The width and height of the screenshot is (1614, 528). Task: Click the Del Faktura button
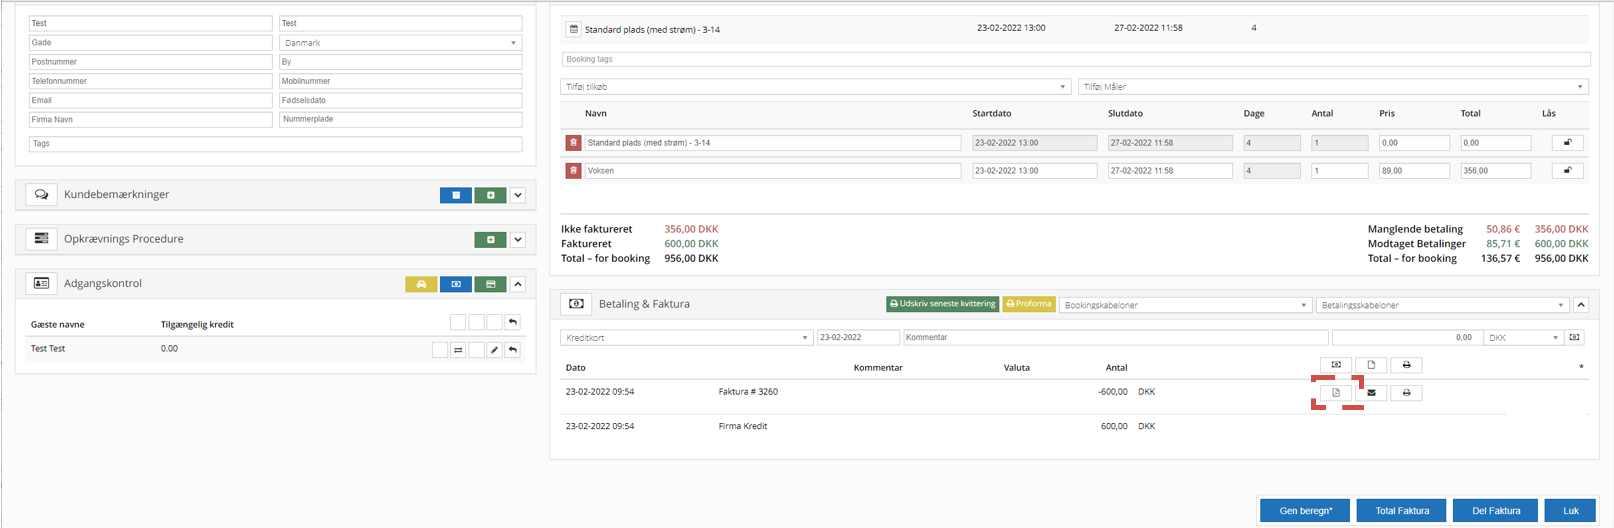1496,511
